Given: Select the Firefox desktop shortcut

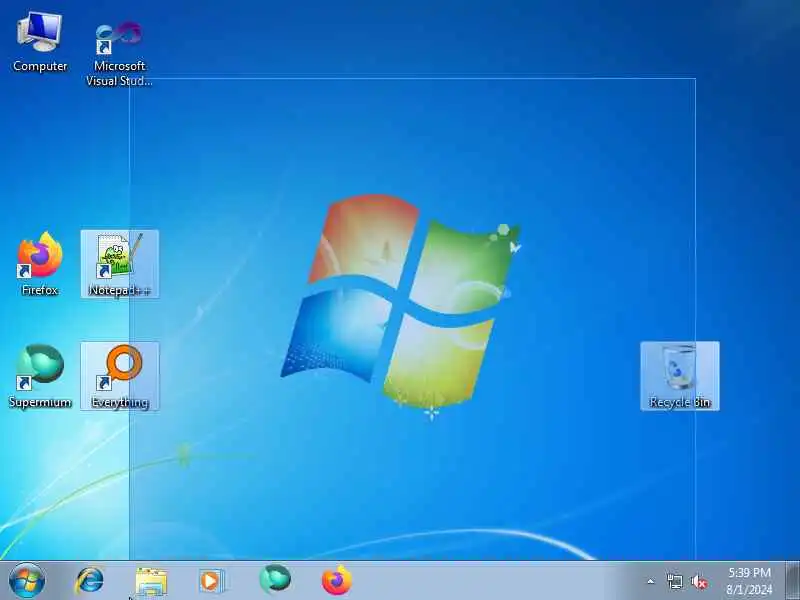Looking at the screenshot, I should (40, 264).
